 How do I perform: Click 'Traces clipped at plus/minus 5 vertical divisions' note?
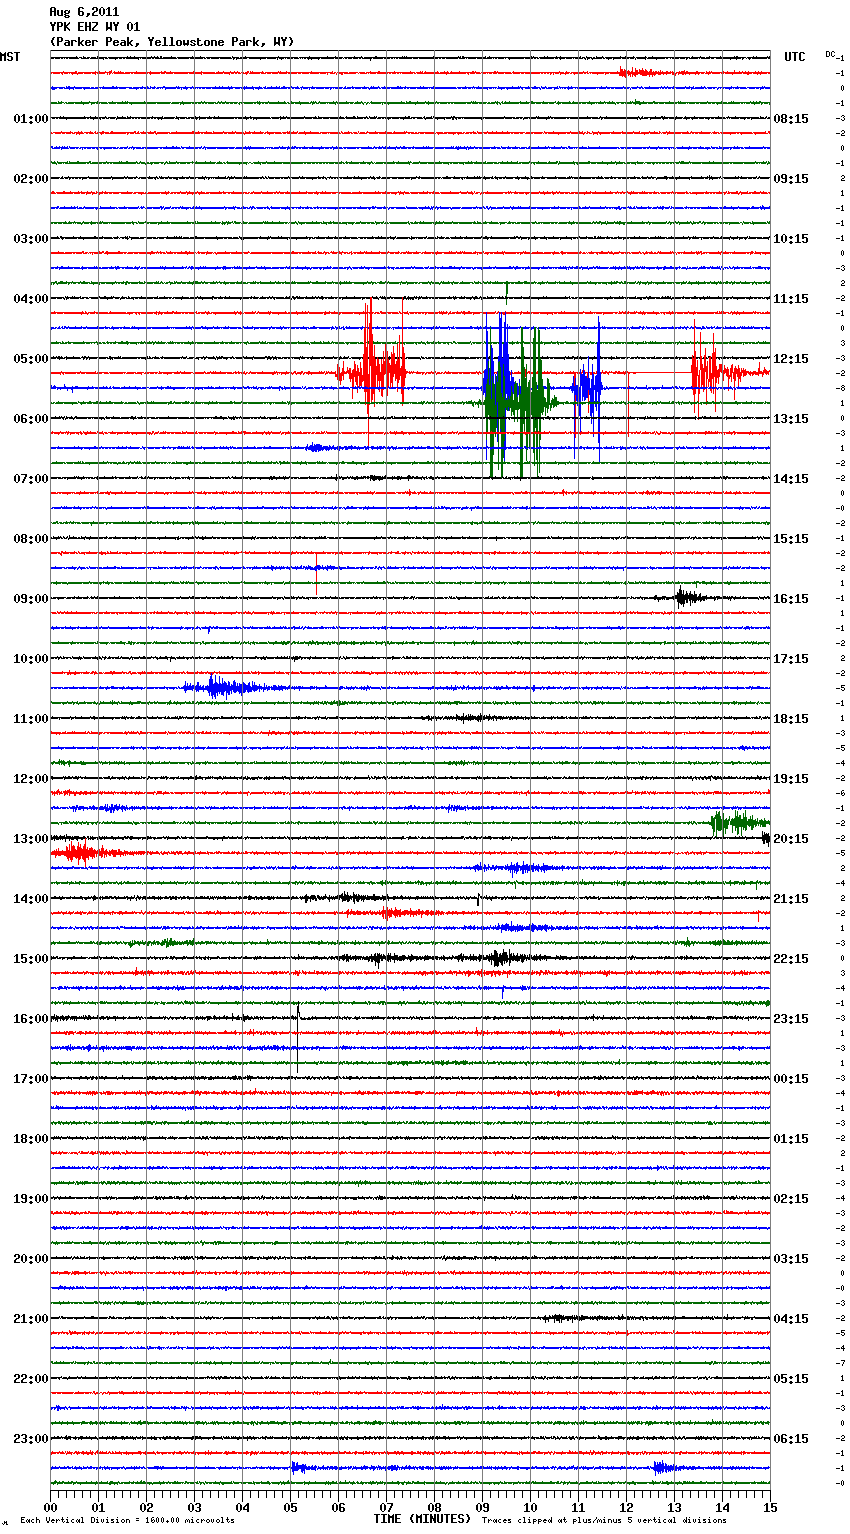point(604,1520)
